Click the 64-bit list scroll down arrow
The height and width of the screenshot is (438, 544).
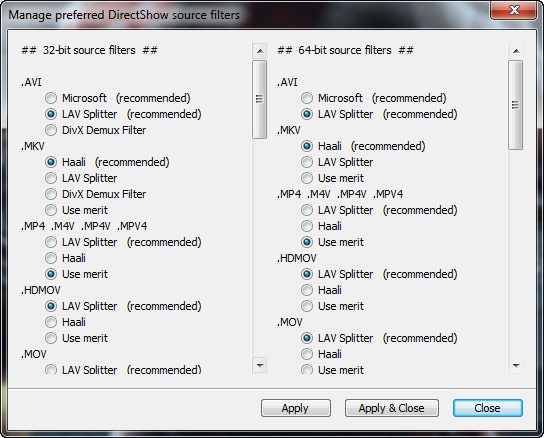coord(516,365)
